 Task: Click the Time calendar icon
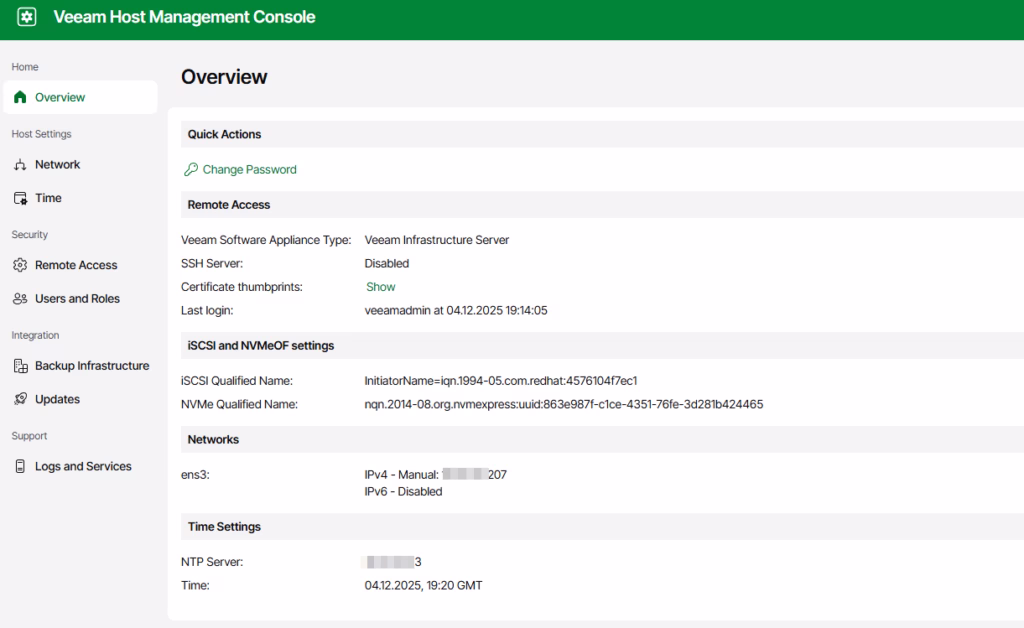(x=20, y=198)
